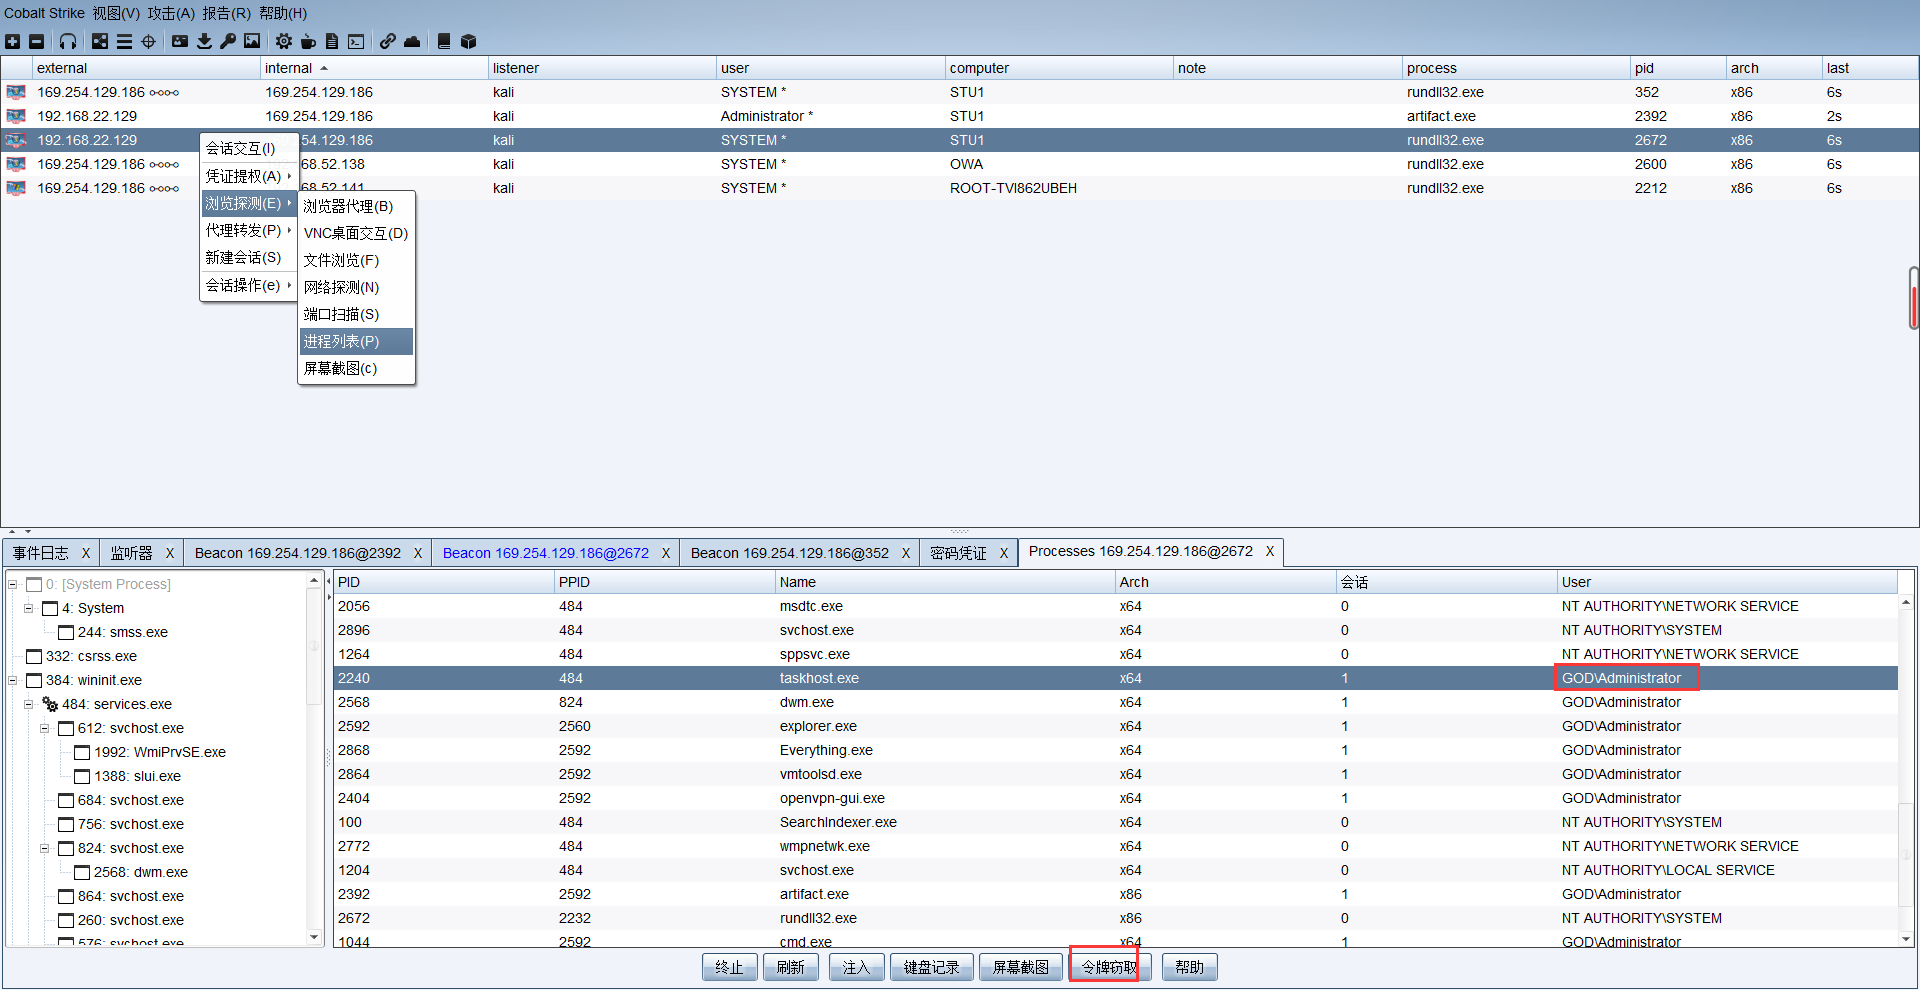Collapse the 0: [System Process] tree node
This screenshot has width=1920, height=990.
point(13,584)
